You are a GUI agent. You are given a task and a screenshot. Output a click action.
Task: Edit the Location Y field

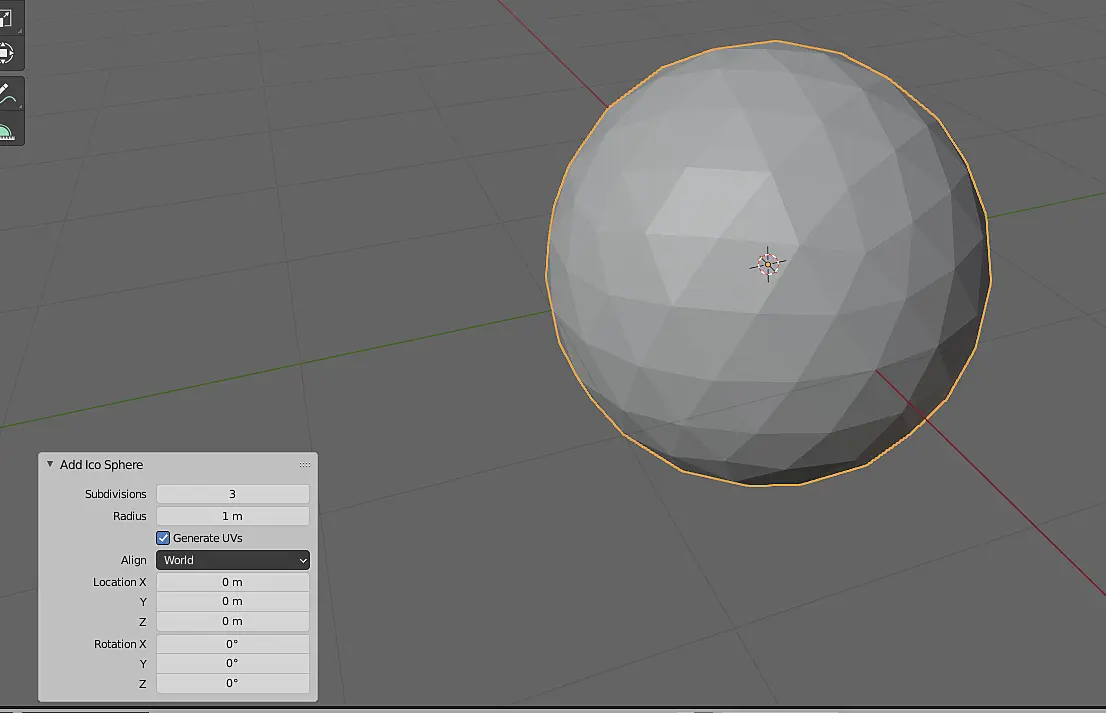233,602
